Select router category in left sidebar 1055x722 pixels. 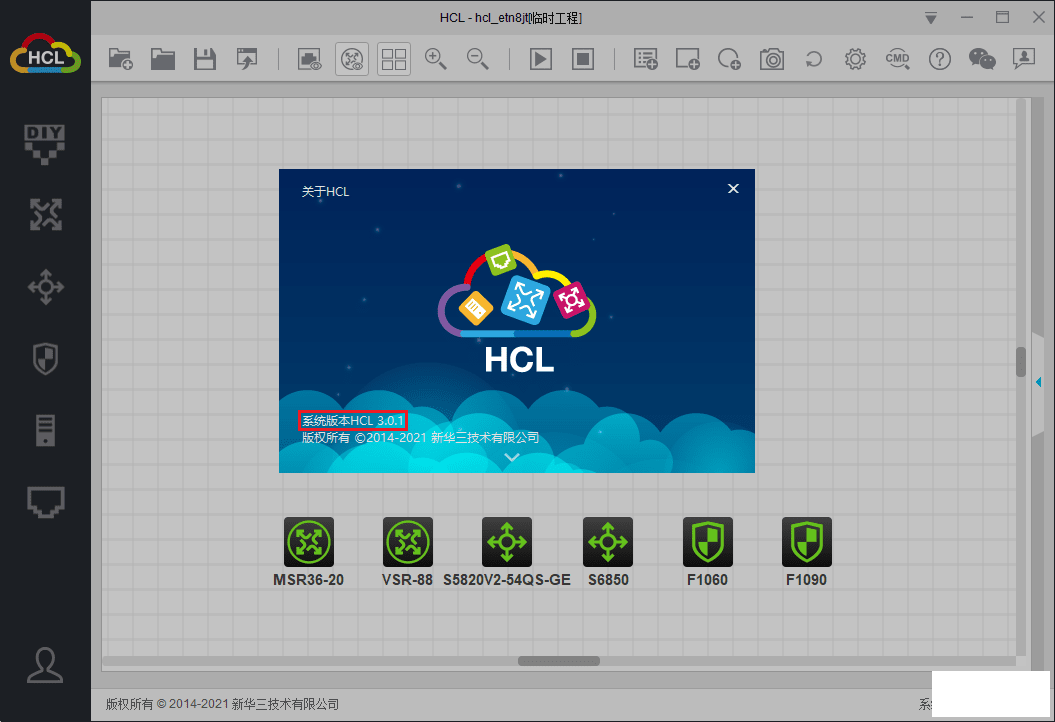(x=45, y=215)
